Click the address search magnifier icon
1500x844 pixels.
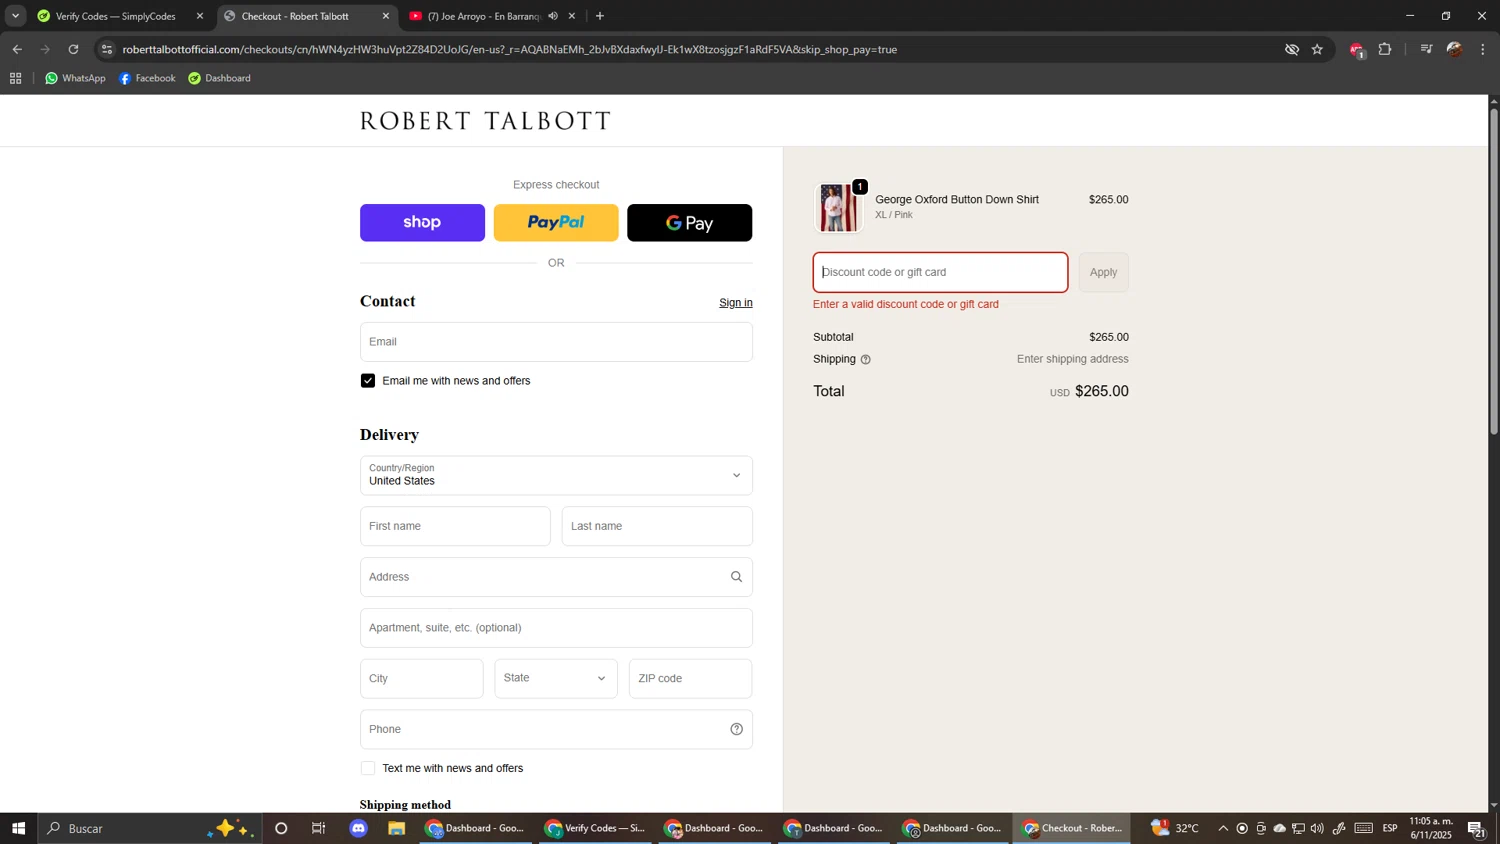point(736,577)
